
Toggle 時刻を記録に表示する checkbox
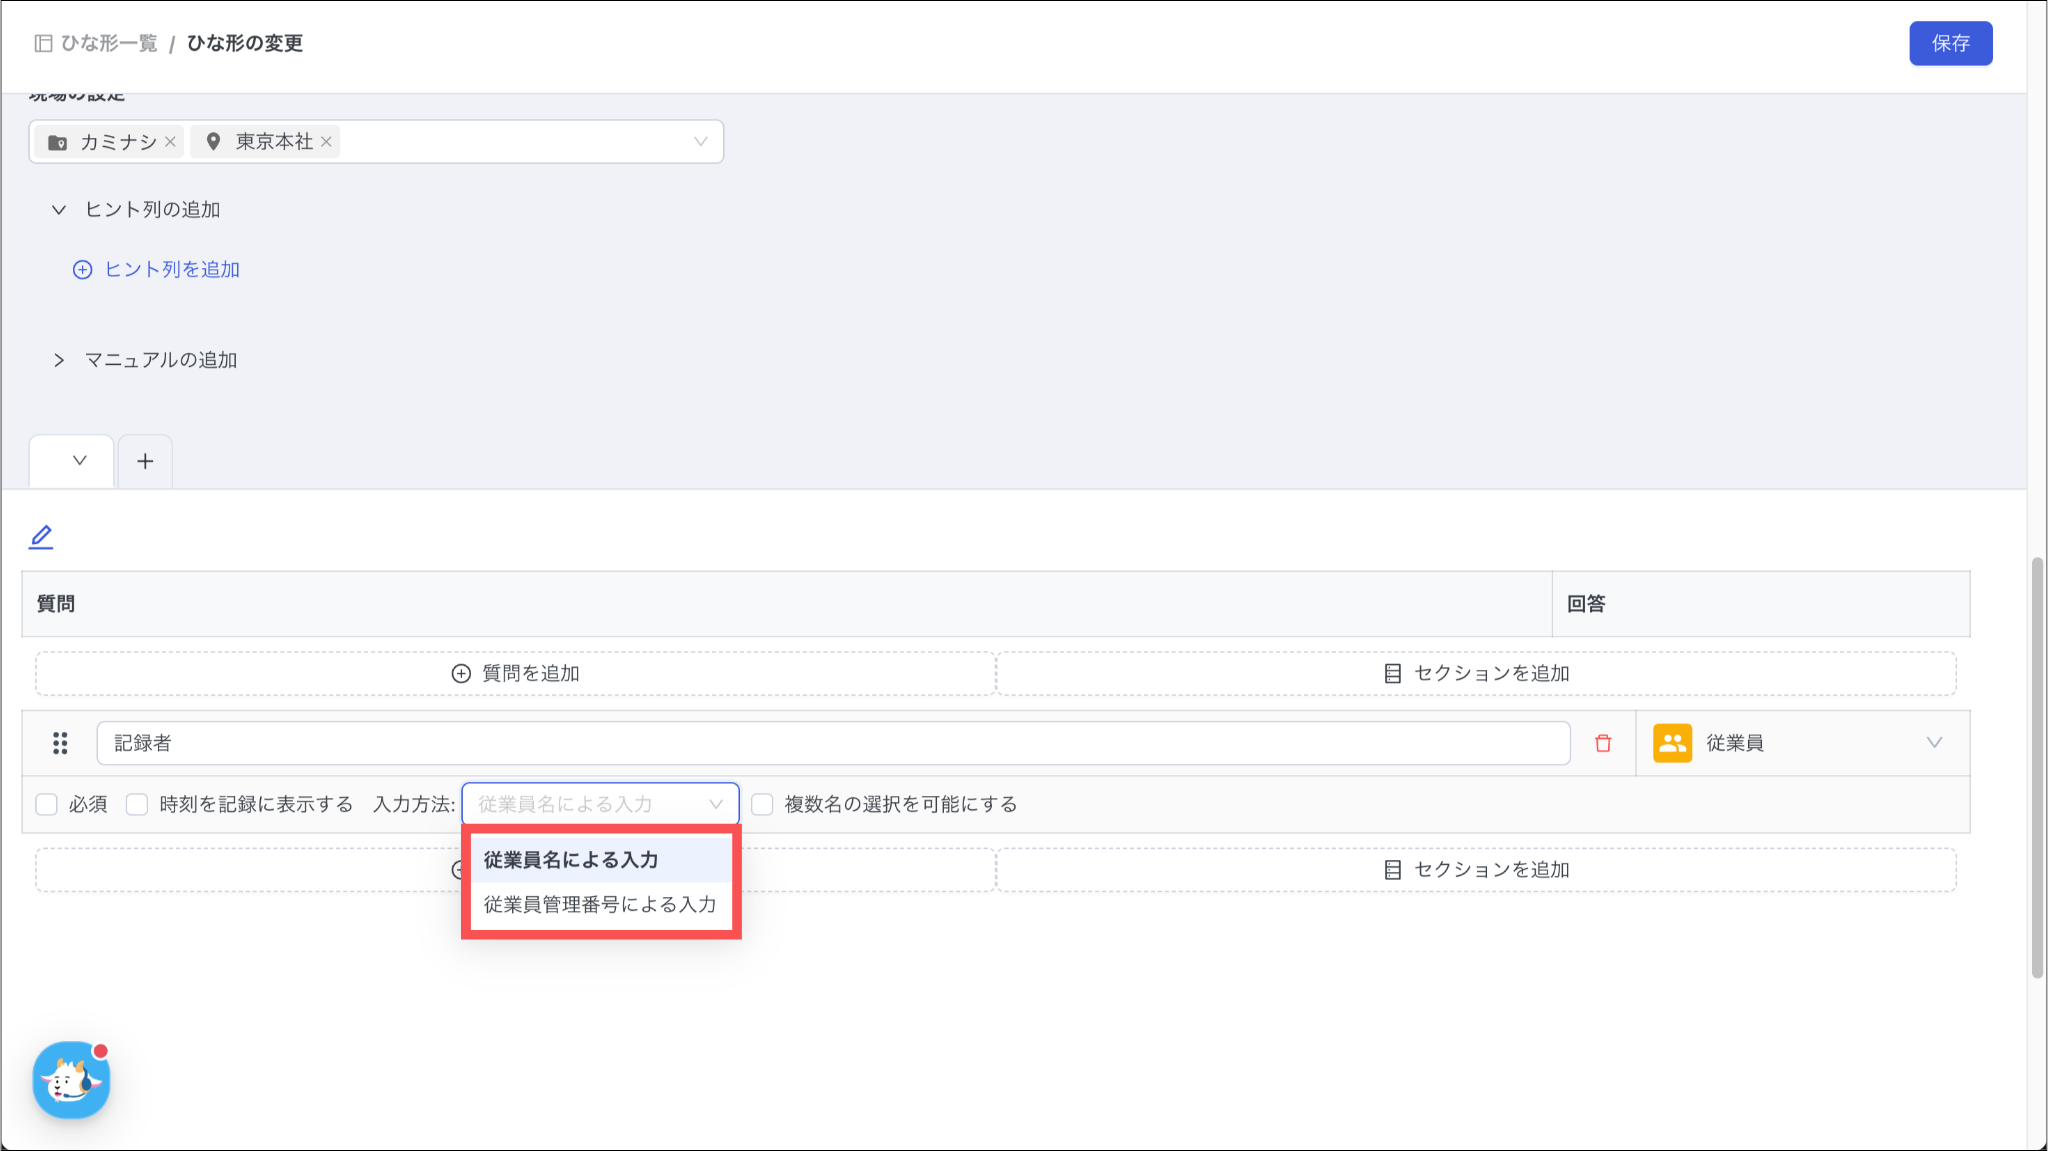tap(137, 804)
